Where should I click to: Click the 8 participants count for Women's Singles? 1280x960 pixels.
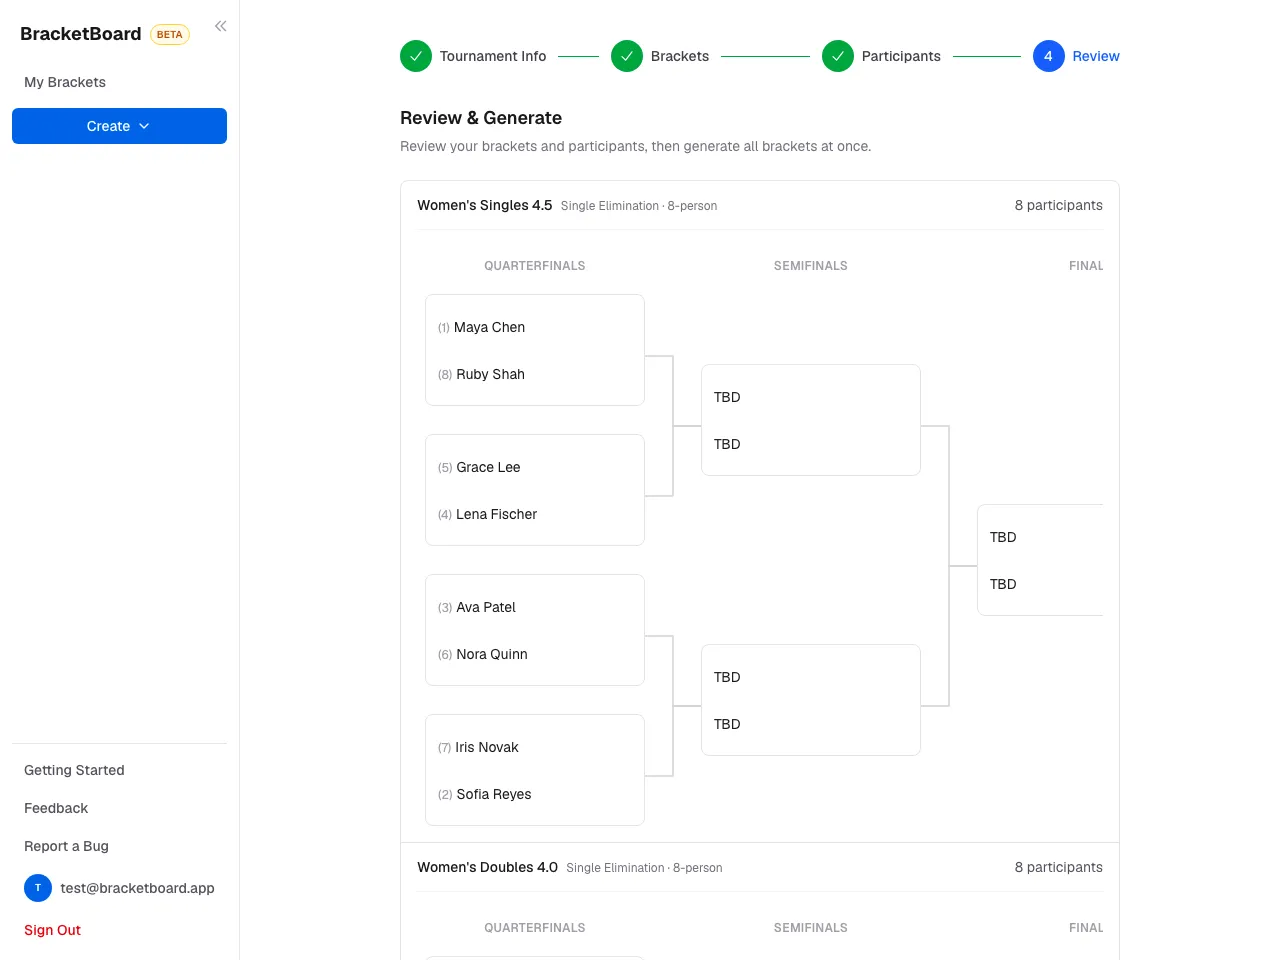click(x=1058, y=205)
